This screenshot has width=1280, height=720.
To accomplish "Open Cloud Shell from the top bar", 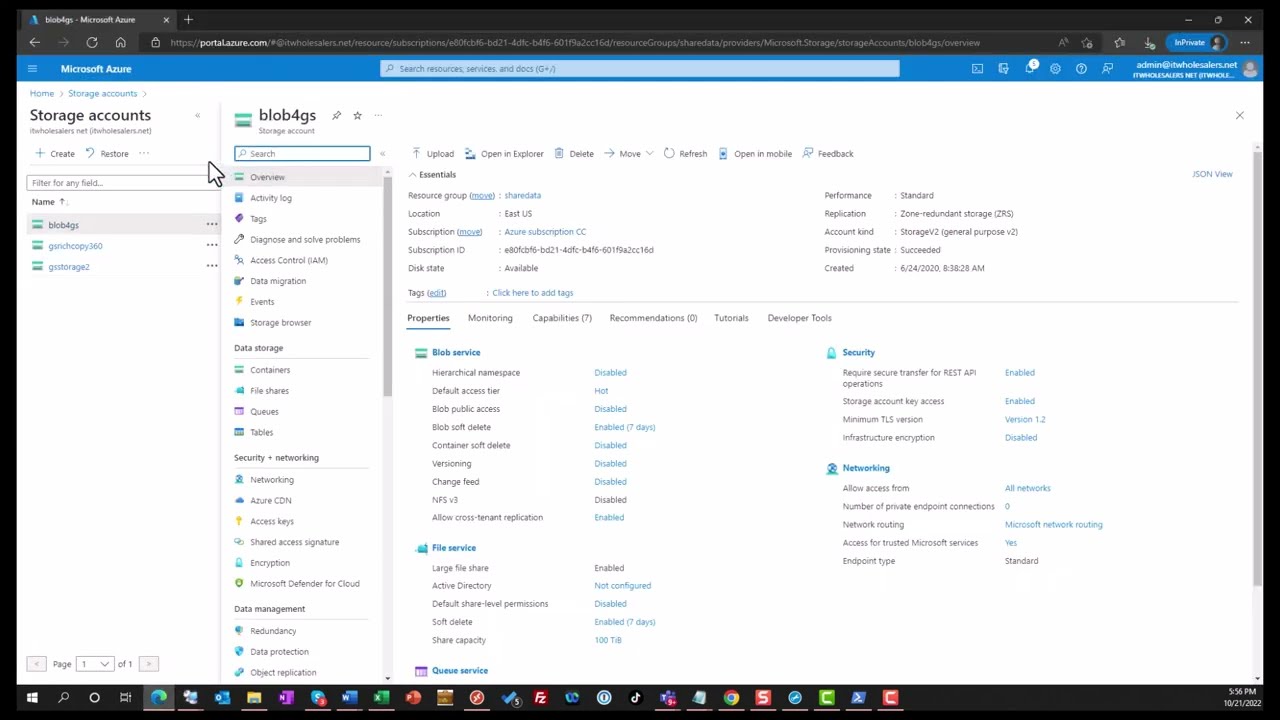I will coord(977,69).
